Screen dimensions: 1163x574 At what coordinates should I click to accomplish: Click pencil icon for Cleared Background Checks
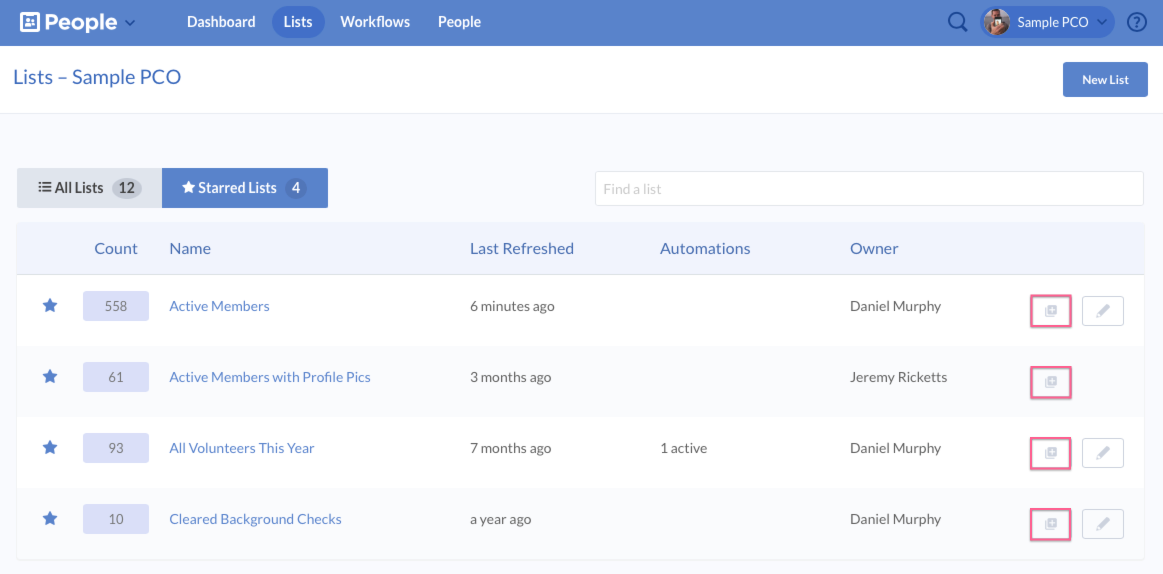tap(1102, 524)
